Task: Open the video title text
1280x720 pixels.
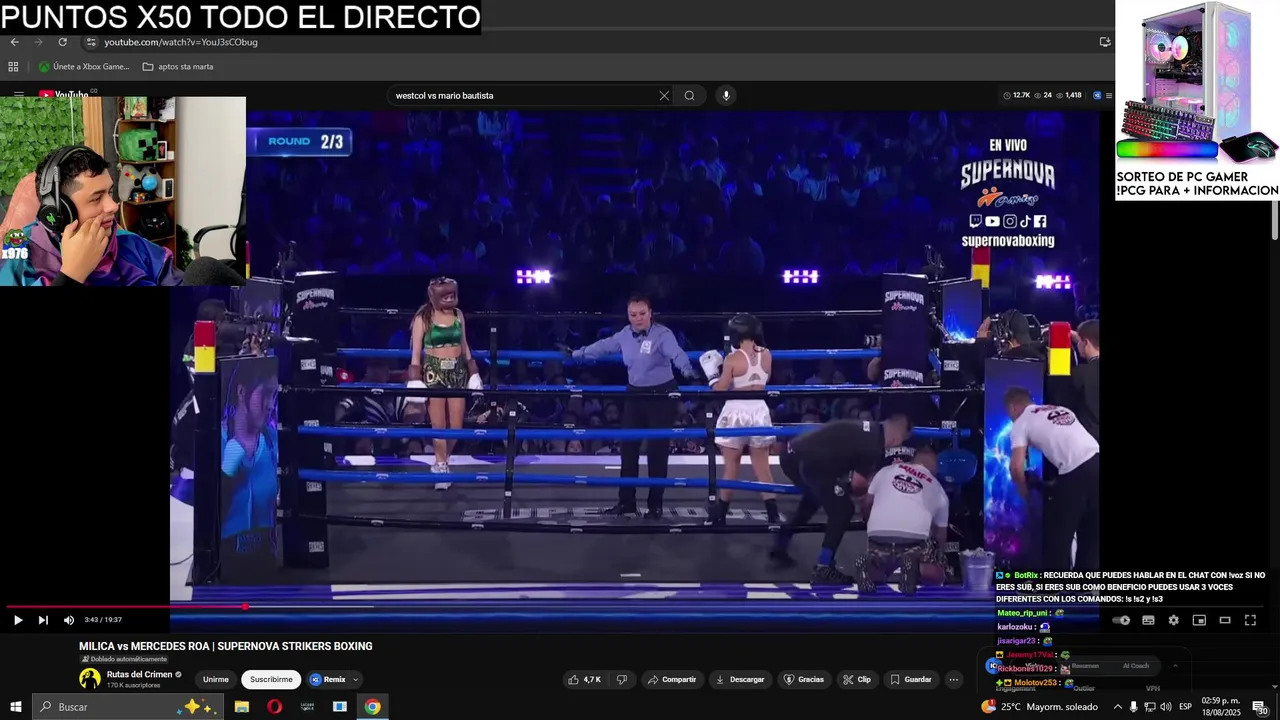Action: [226, 647]
